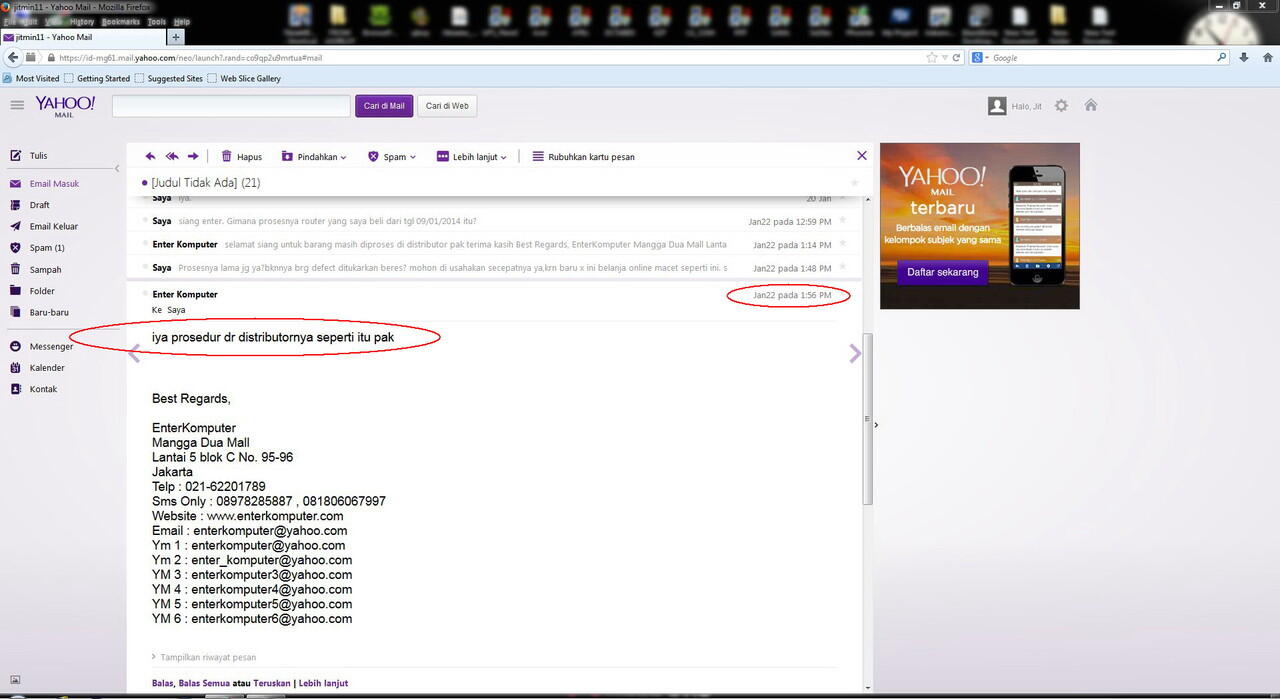Click the Cari di Mail button
Image resolution: width=1280 pixels, height=699 pixels.
pyautogui.click(x=384, y=106)
